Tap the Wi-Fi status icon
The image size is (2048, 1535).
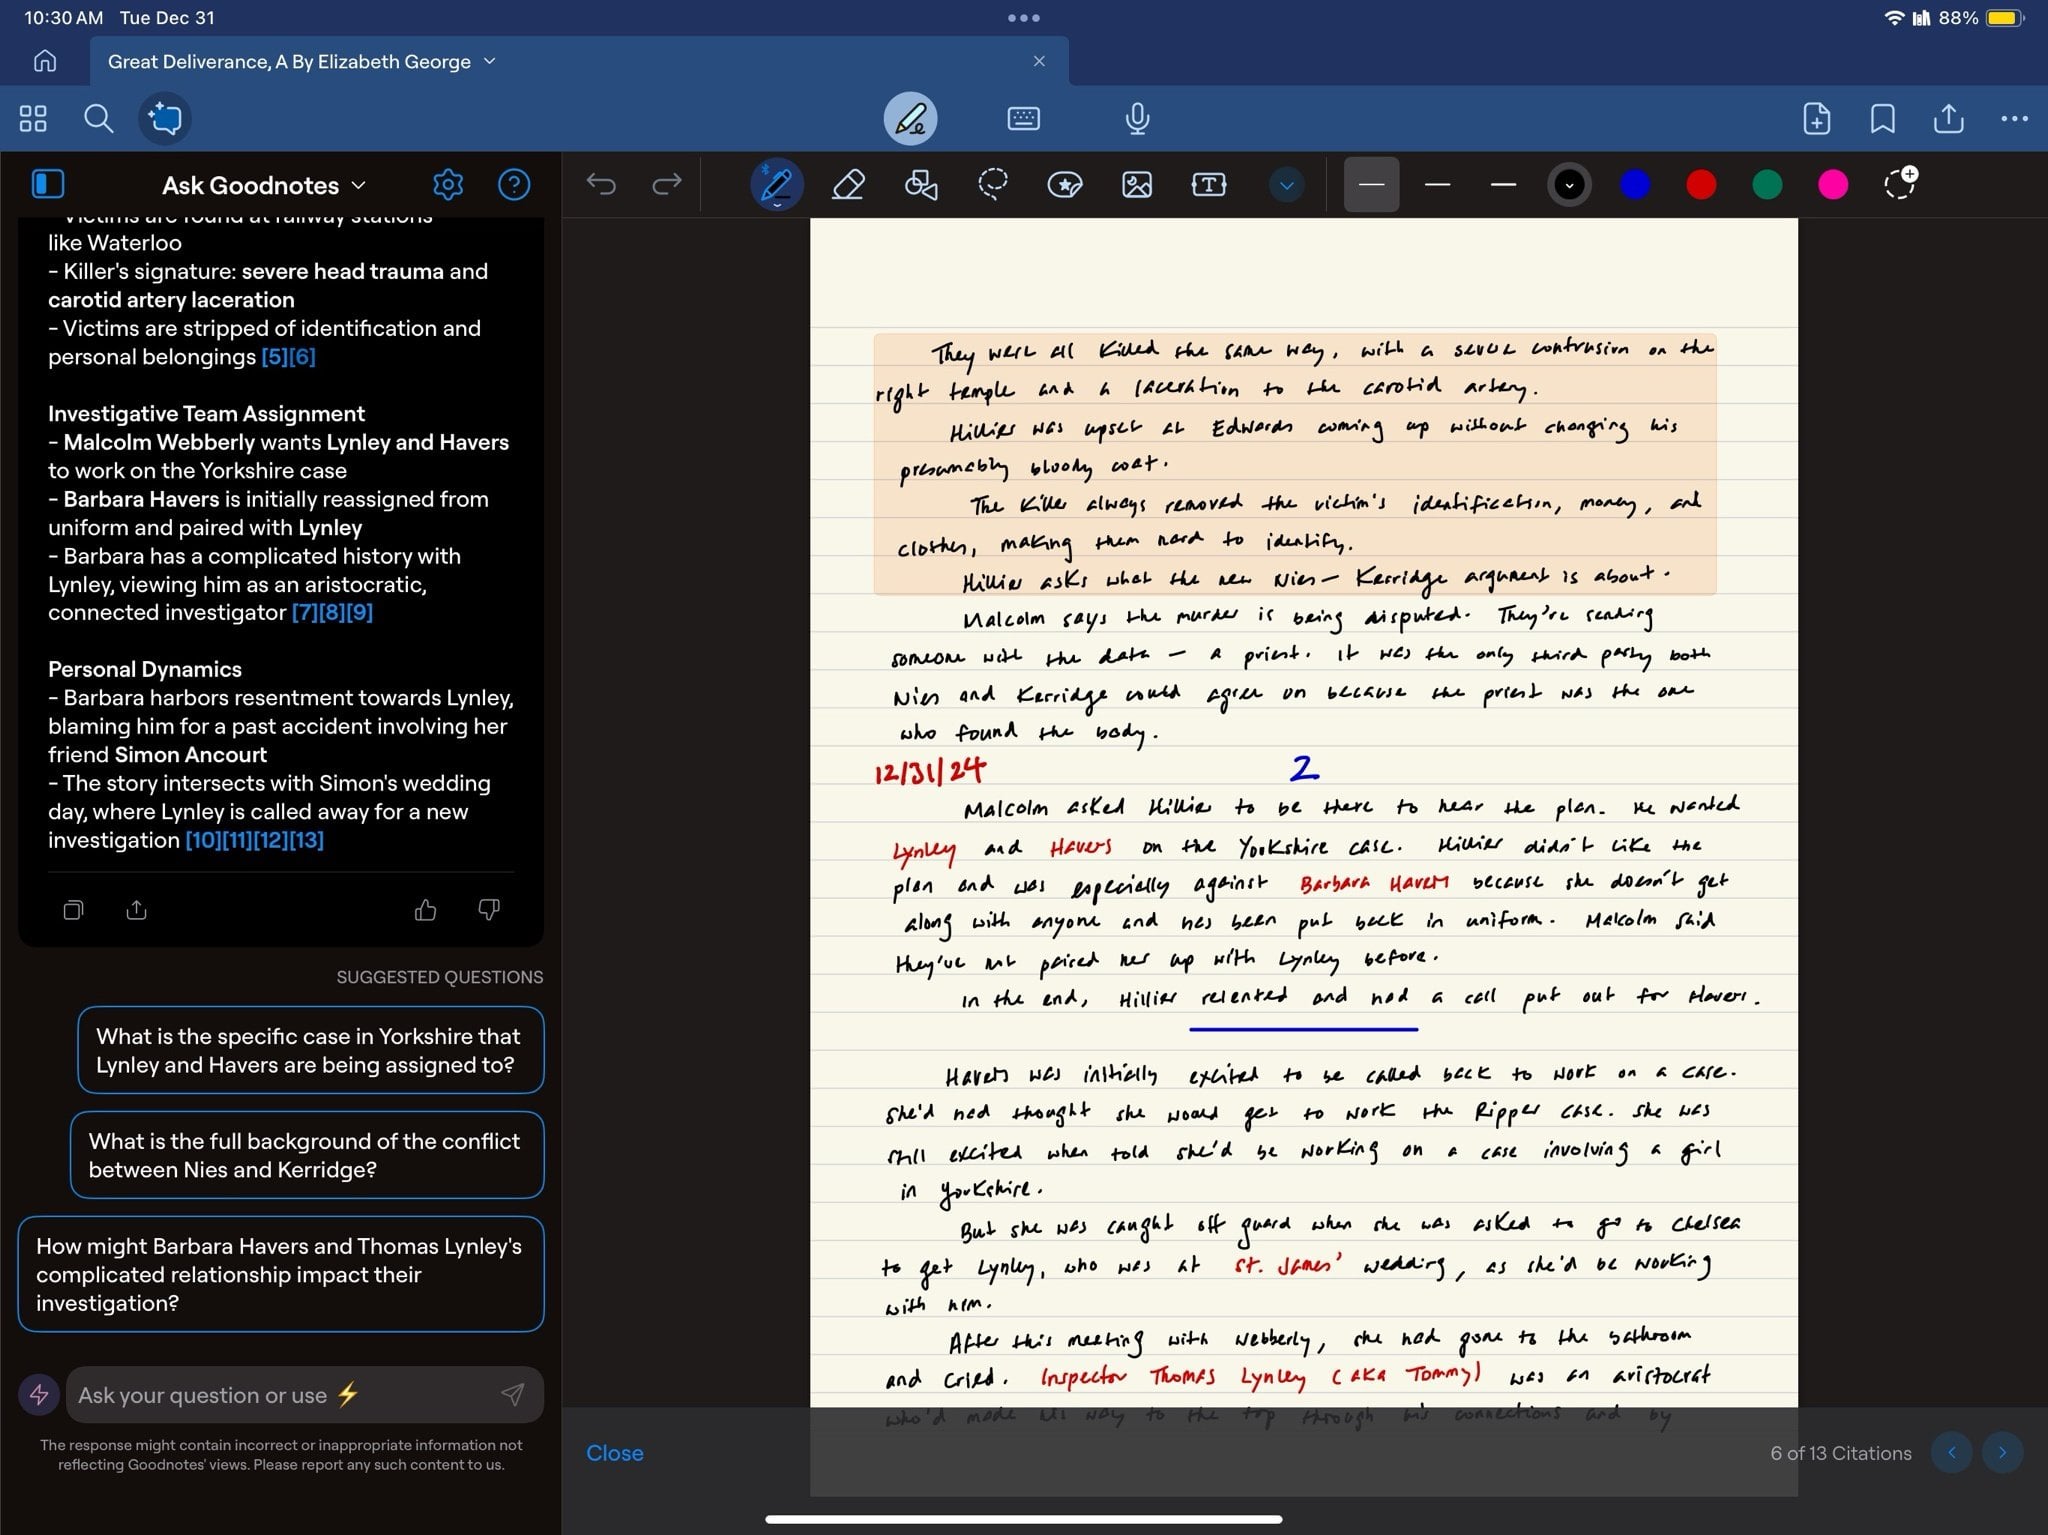tap(1893, 18)
